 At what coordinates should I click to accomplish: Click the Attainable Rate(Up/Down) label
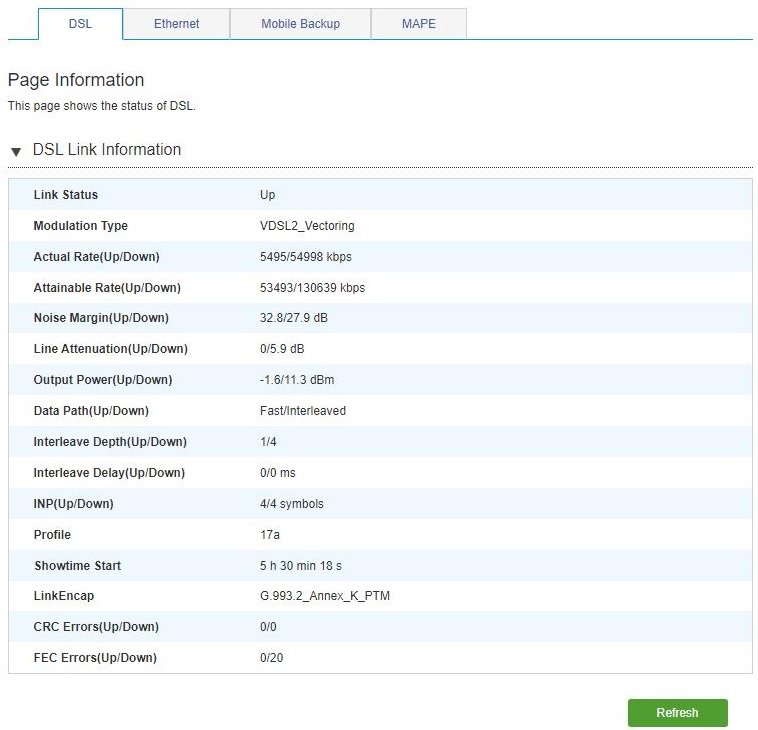[107, 288]
